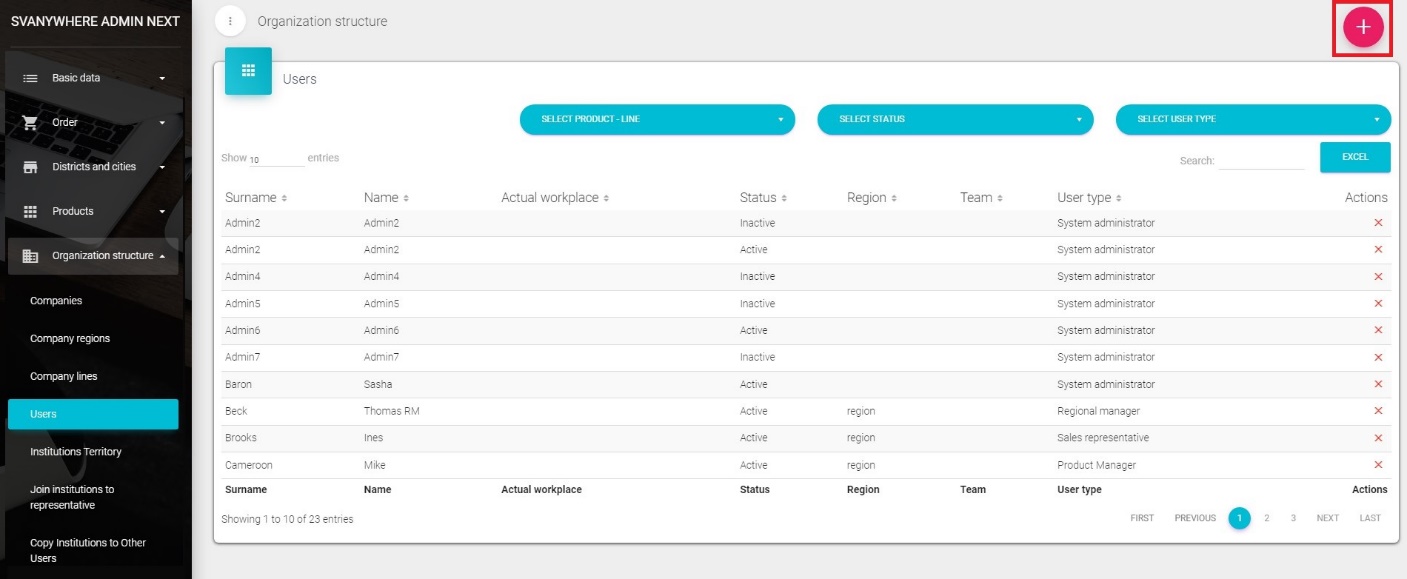
Task: Expand the Basic data sidebar menu
Action: click(94, 78)
